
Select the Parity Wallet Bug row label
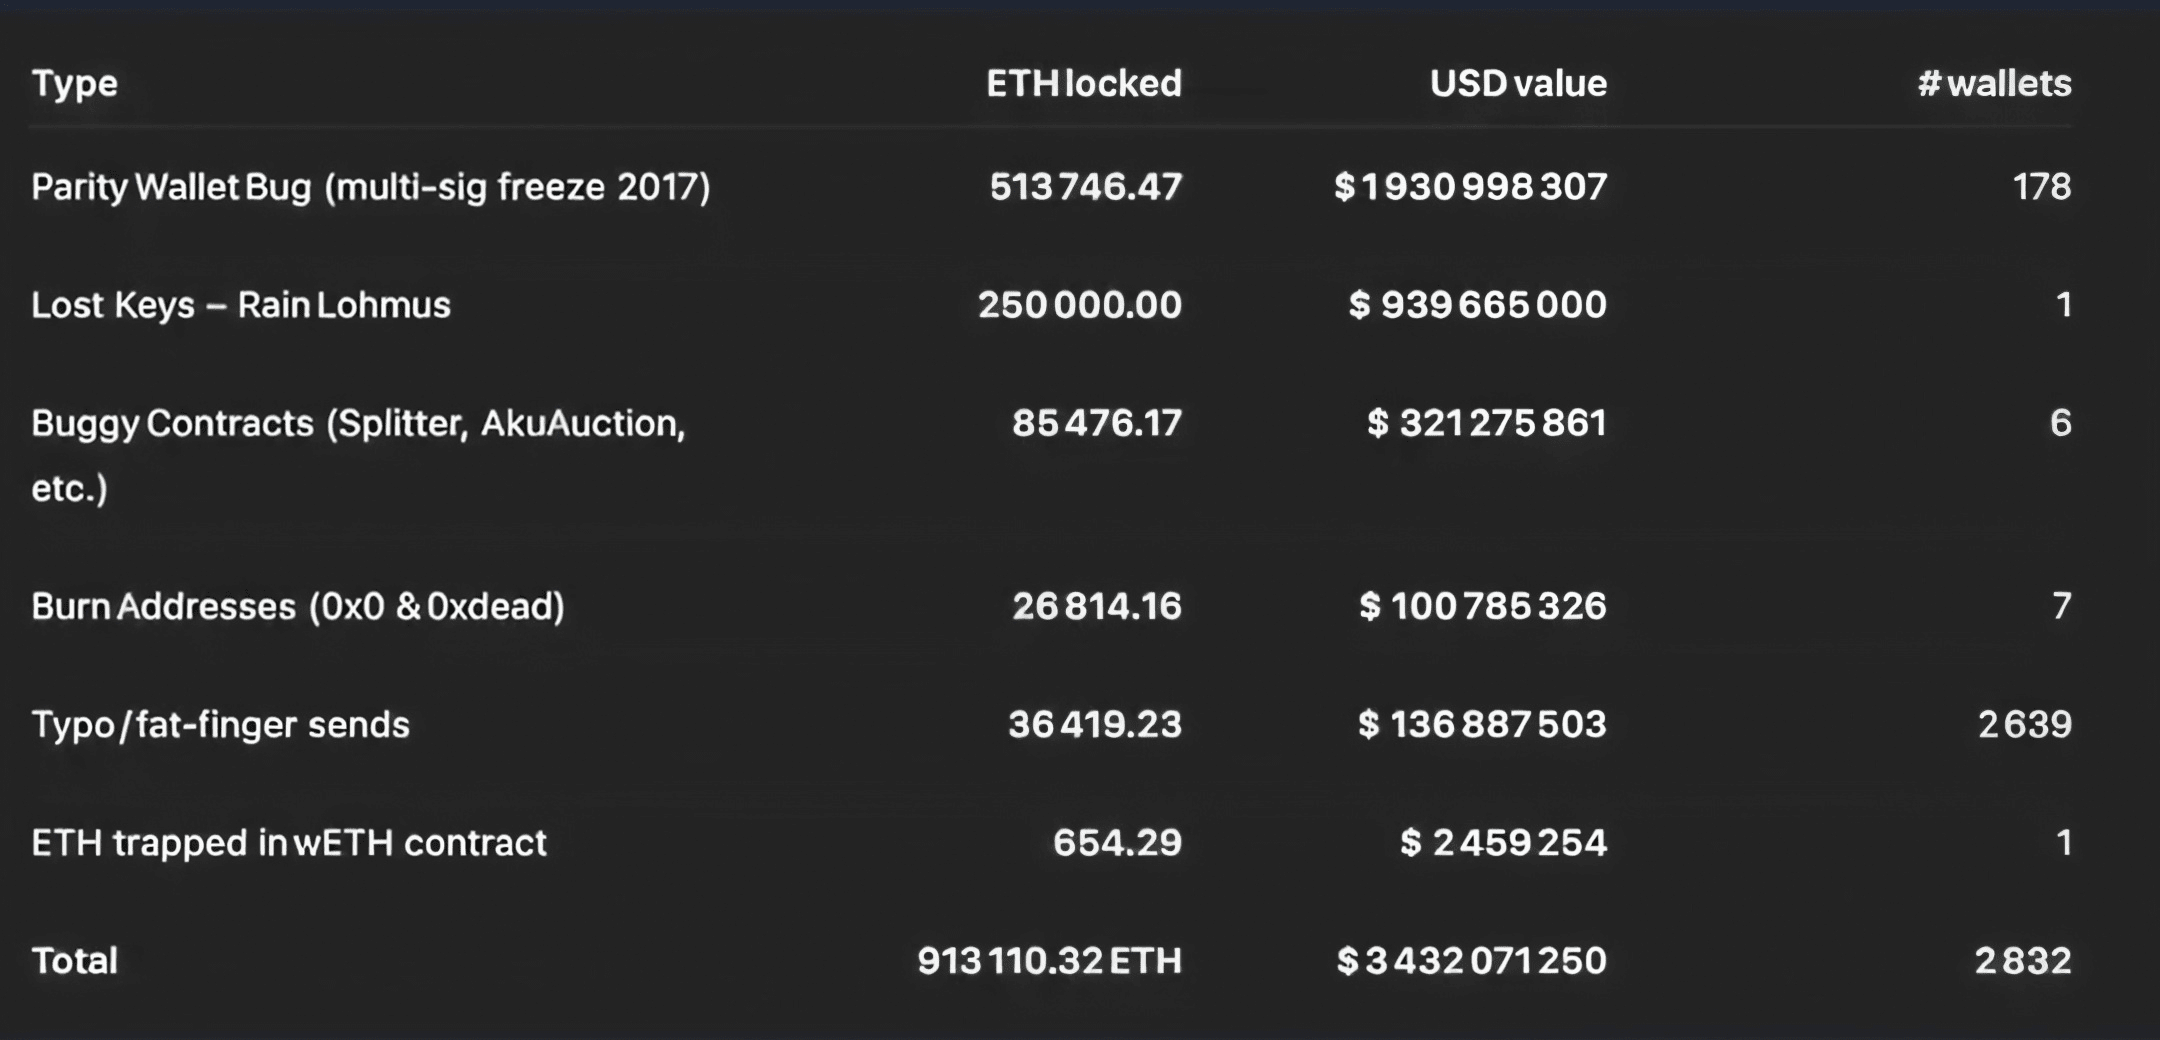coord(371,187)
